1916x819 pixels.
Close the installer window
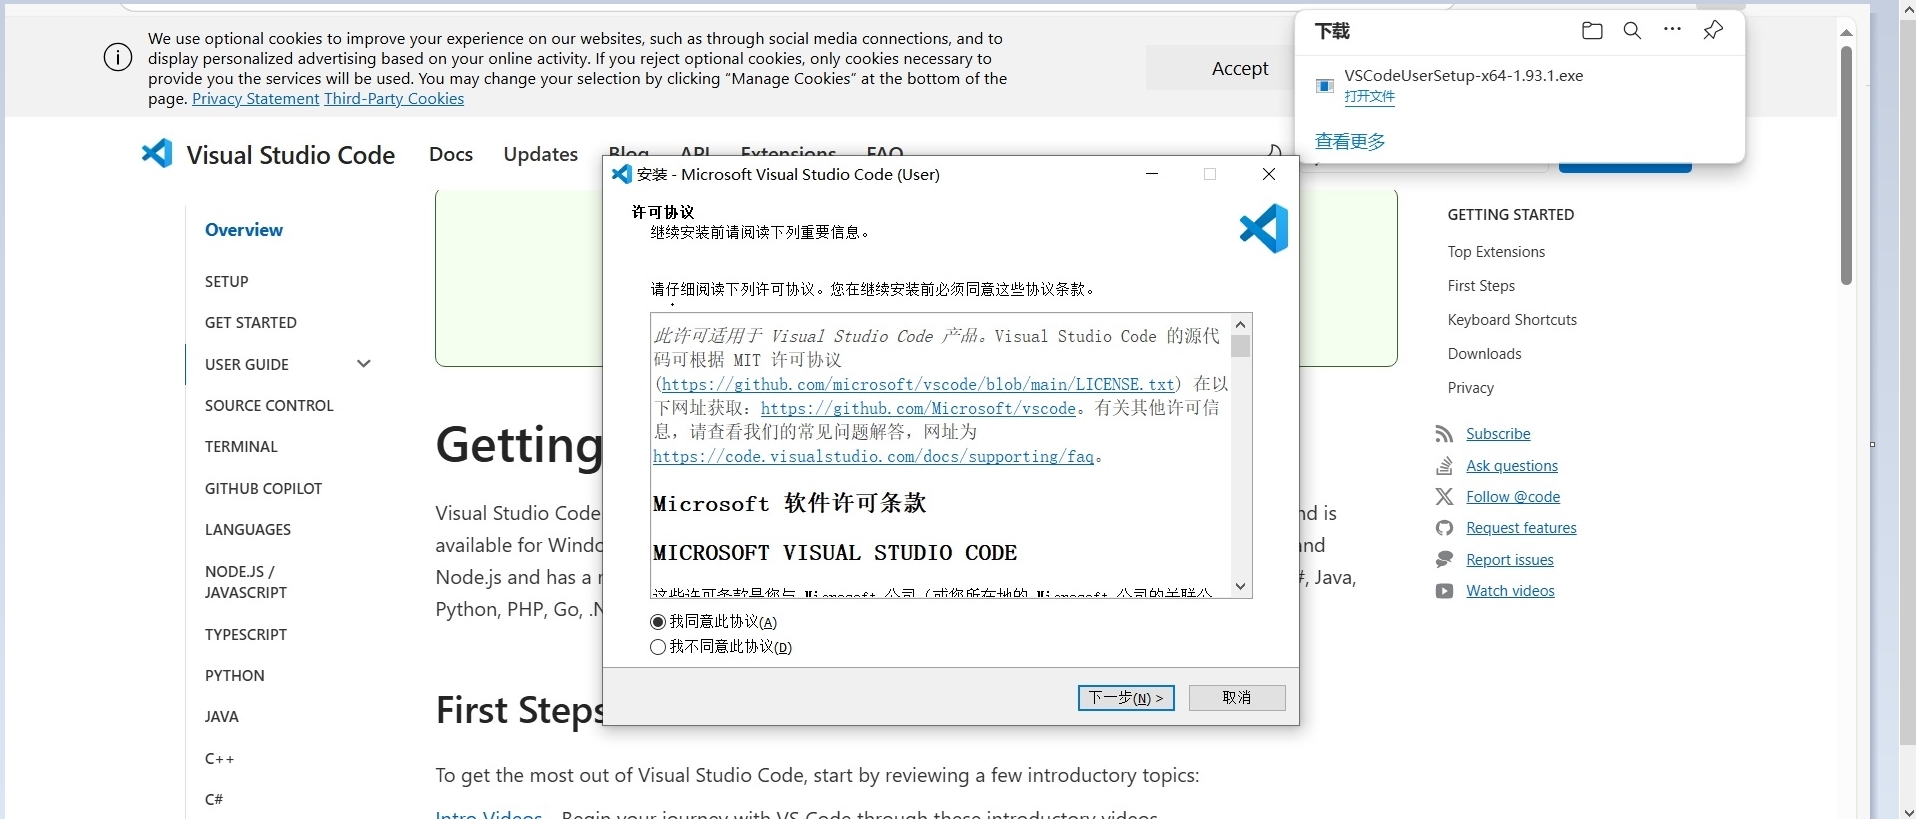coord(1269,174)
